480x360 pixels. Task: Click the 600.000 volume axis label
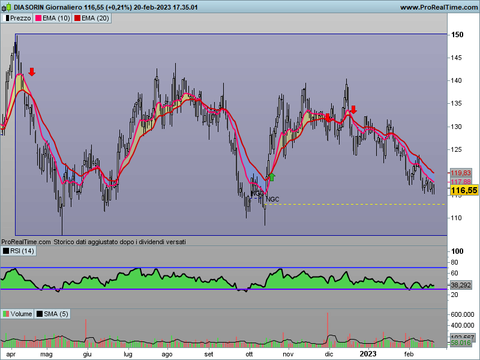[x=462, y=315]
